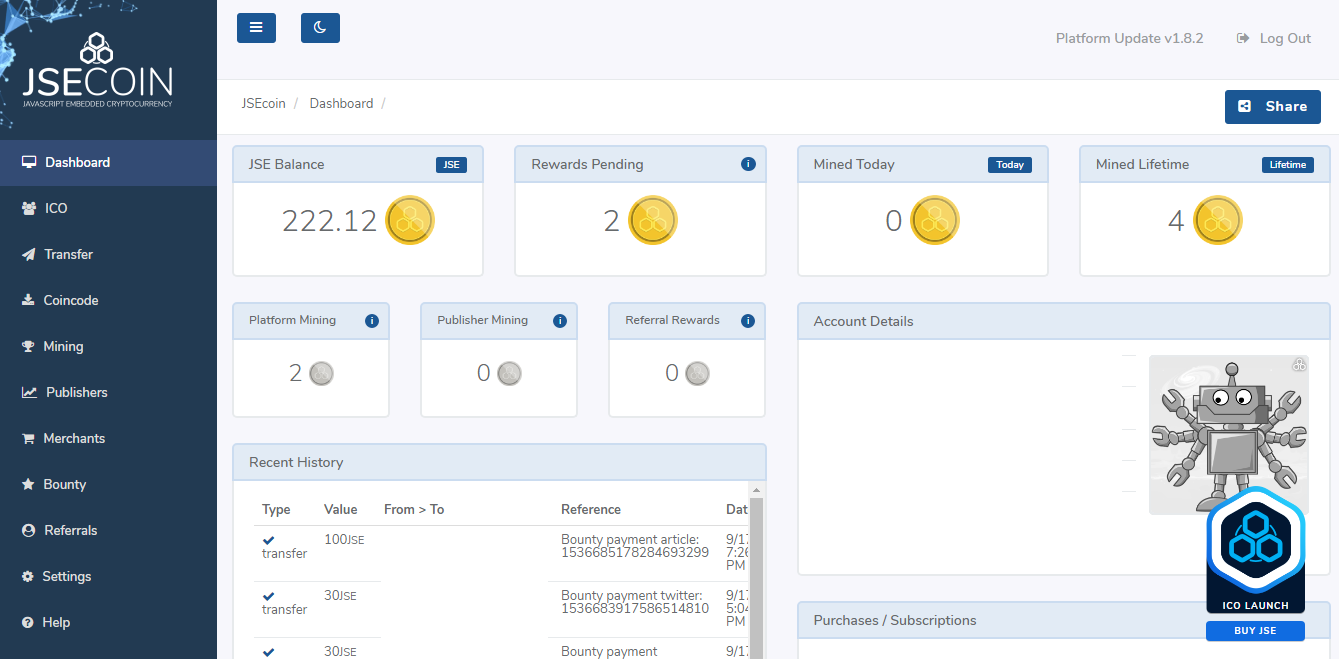This screenshot has width=1339, height=659.
Task: Click the Rewards Pending info icon
Action: [748, 164]
